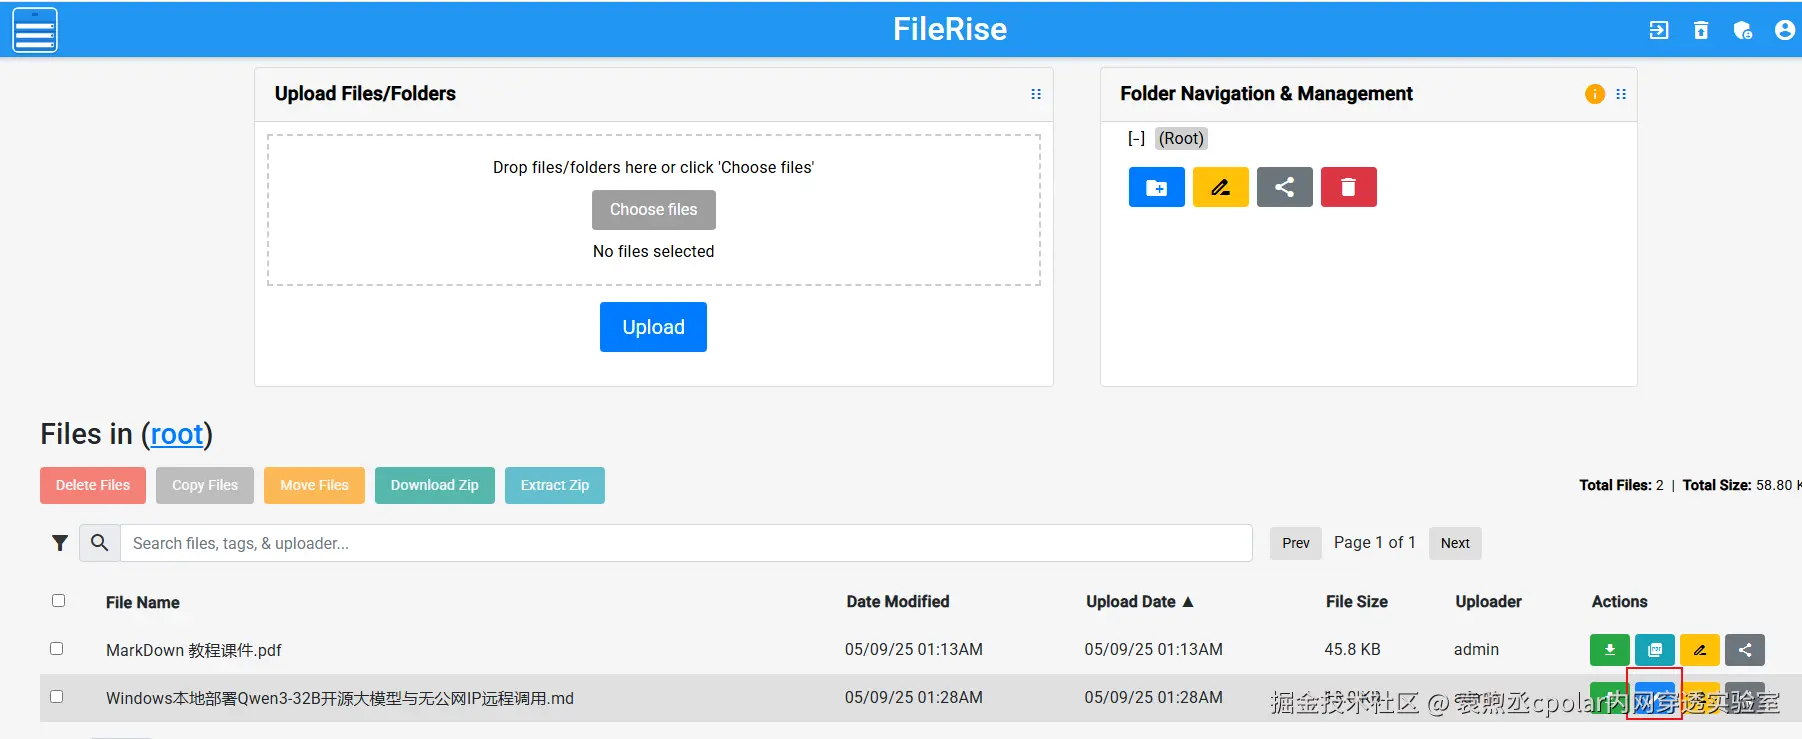The width and height of the screenshot is (1802, 739).
Task: Open the root link in the Files in heading
Action: click(177, 435)
